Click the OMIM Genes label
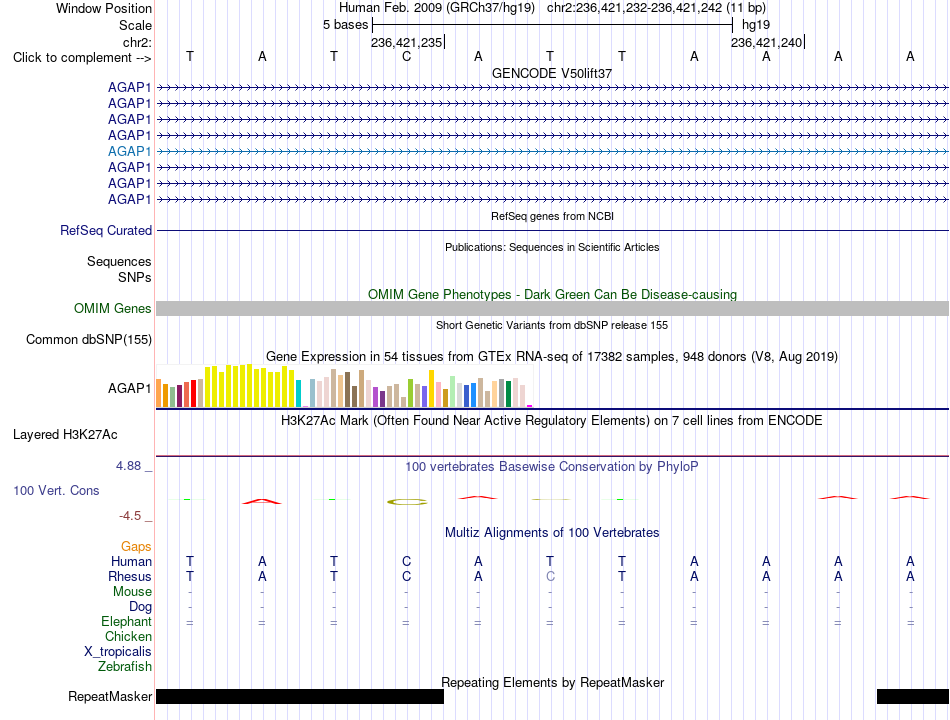950x720 pixels. pos(113,308)
